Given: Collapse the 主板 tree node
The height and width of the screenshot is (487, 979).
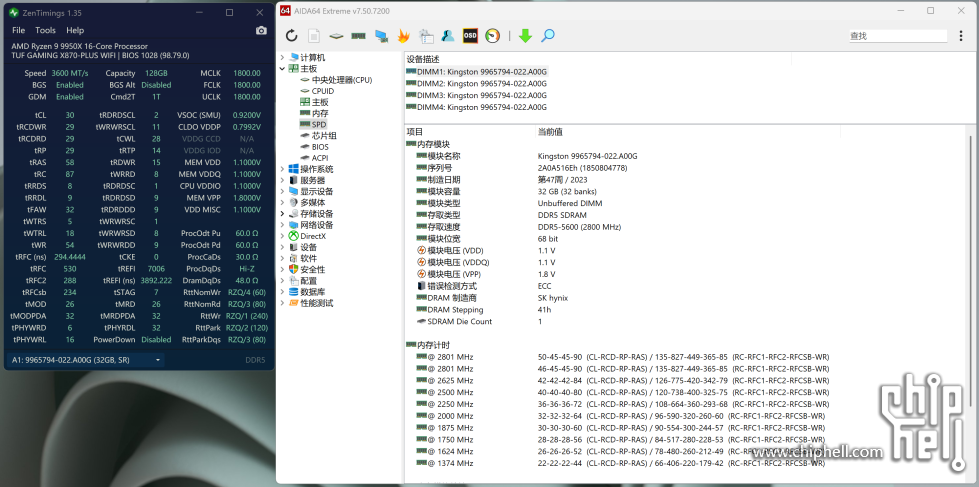Looking at the screenshot, I should (x=283, y=69).
